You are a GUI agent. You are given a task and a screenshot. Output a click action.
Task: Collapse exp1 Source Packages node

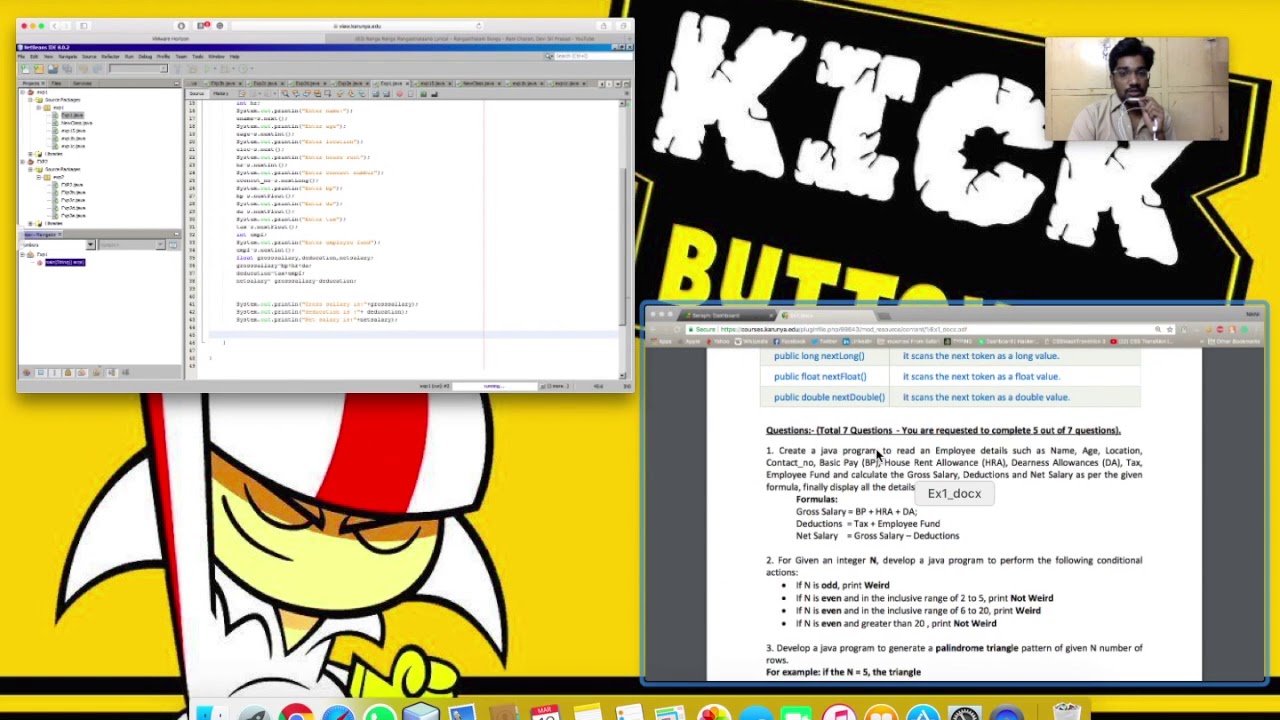(x=31, y=100)
